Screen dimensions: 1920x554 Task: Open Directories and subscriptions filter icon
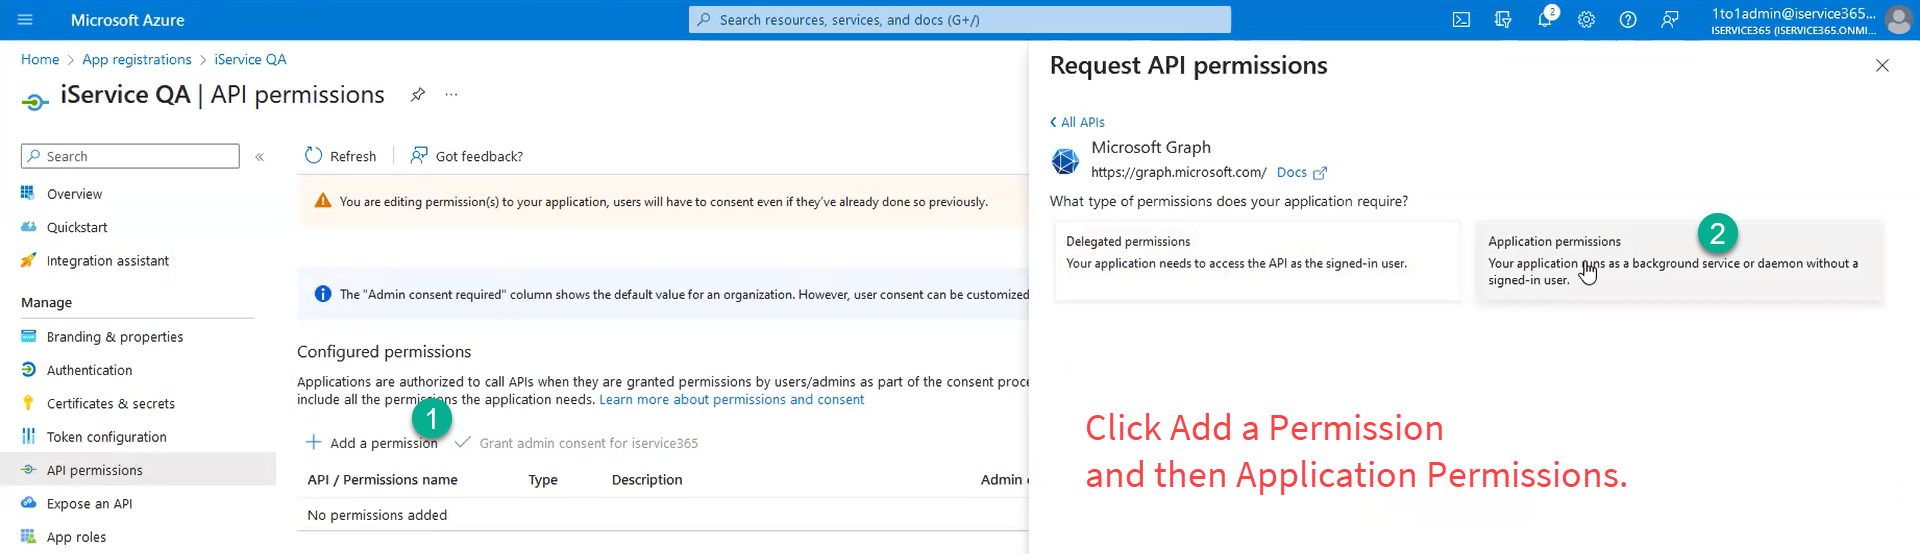(1503, 20)
